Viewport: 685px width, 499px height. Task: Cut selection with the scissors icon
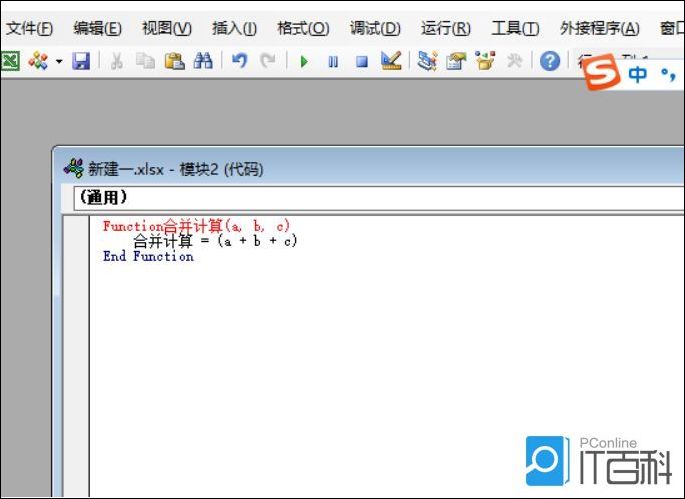click(116, 61)
